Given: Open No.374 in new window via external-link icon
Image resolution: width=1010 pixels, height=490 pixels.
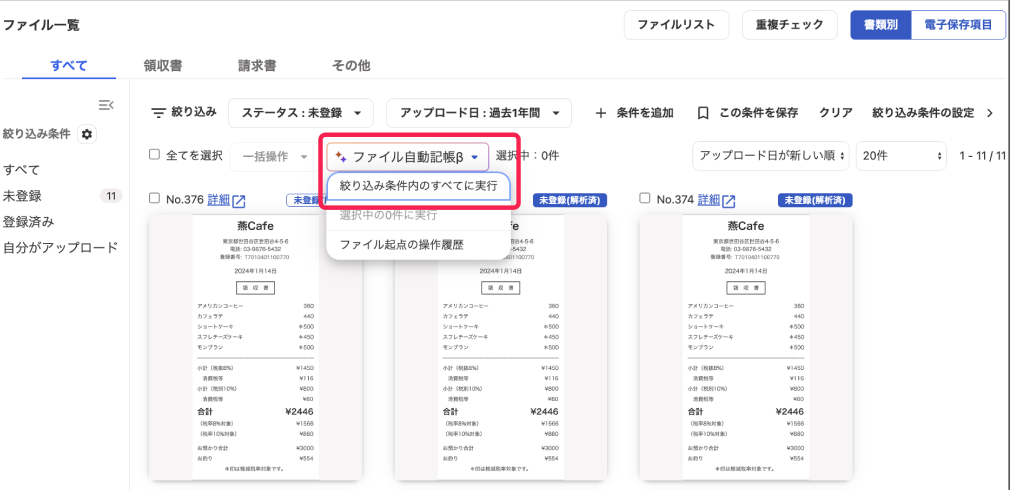Looking at the screenshot, I should [x=729, y=200].
